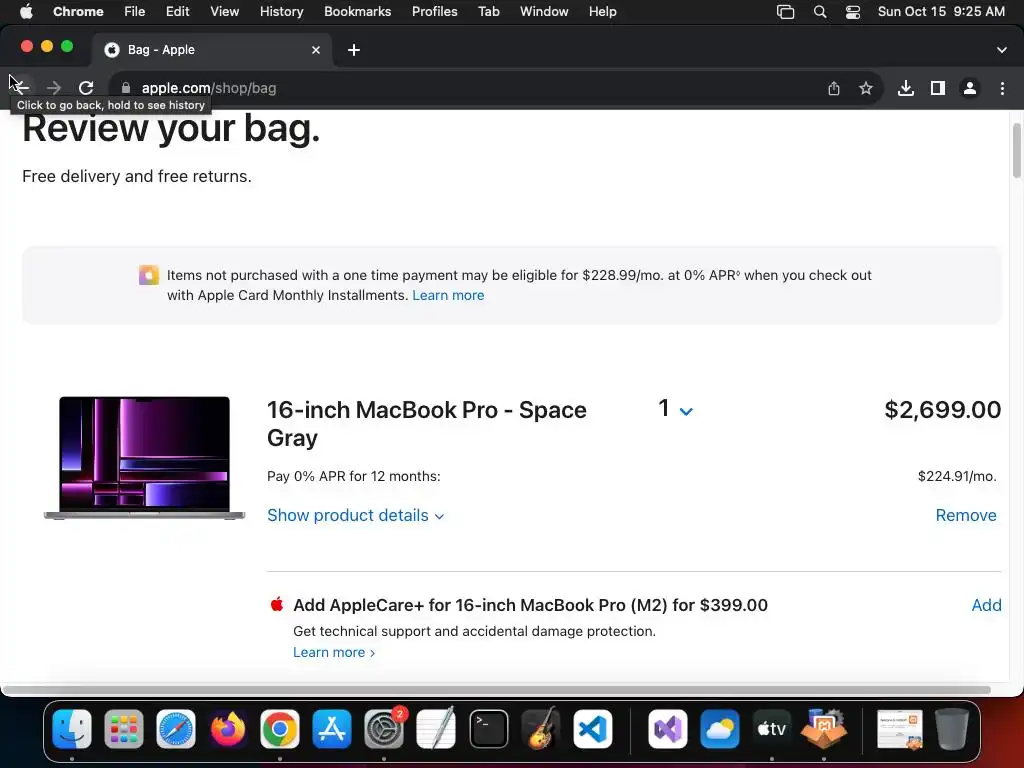Open the Apple menu logo
The image size is (1024, 768).
point(25,11)
